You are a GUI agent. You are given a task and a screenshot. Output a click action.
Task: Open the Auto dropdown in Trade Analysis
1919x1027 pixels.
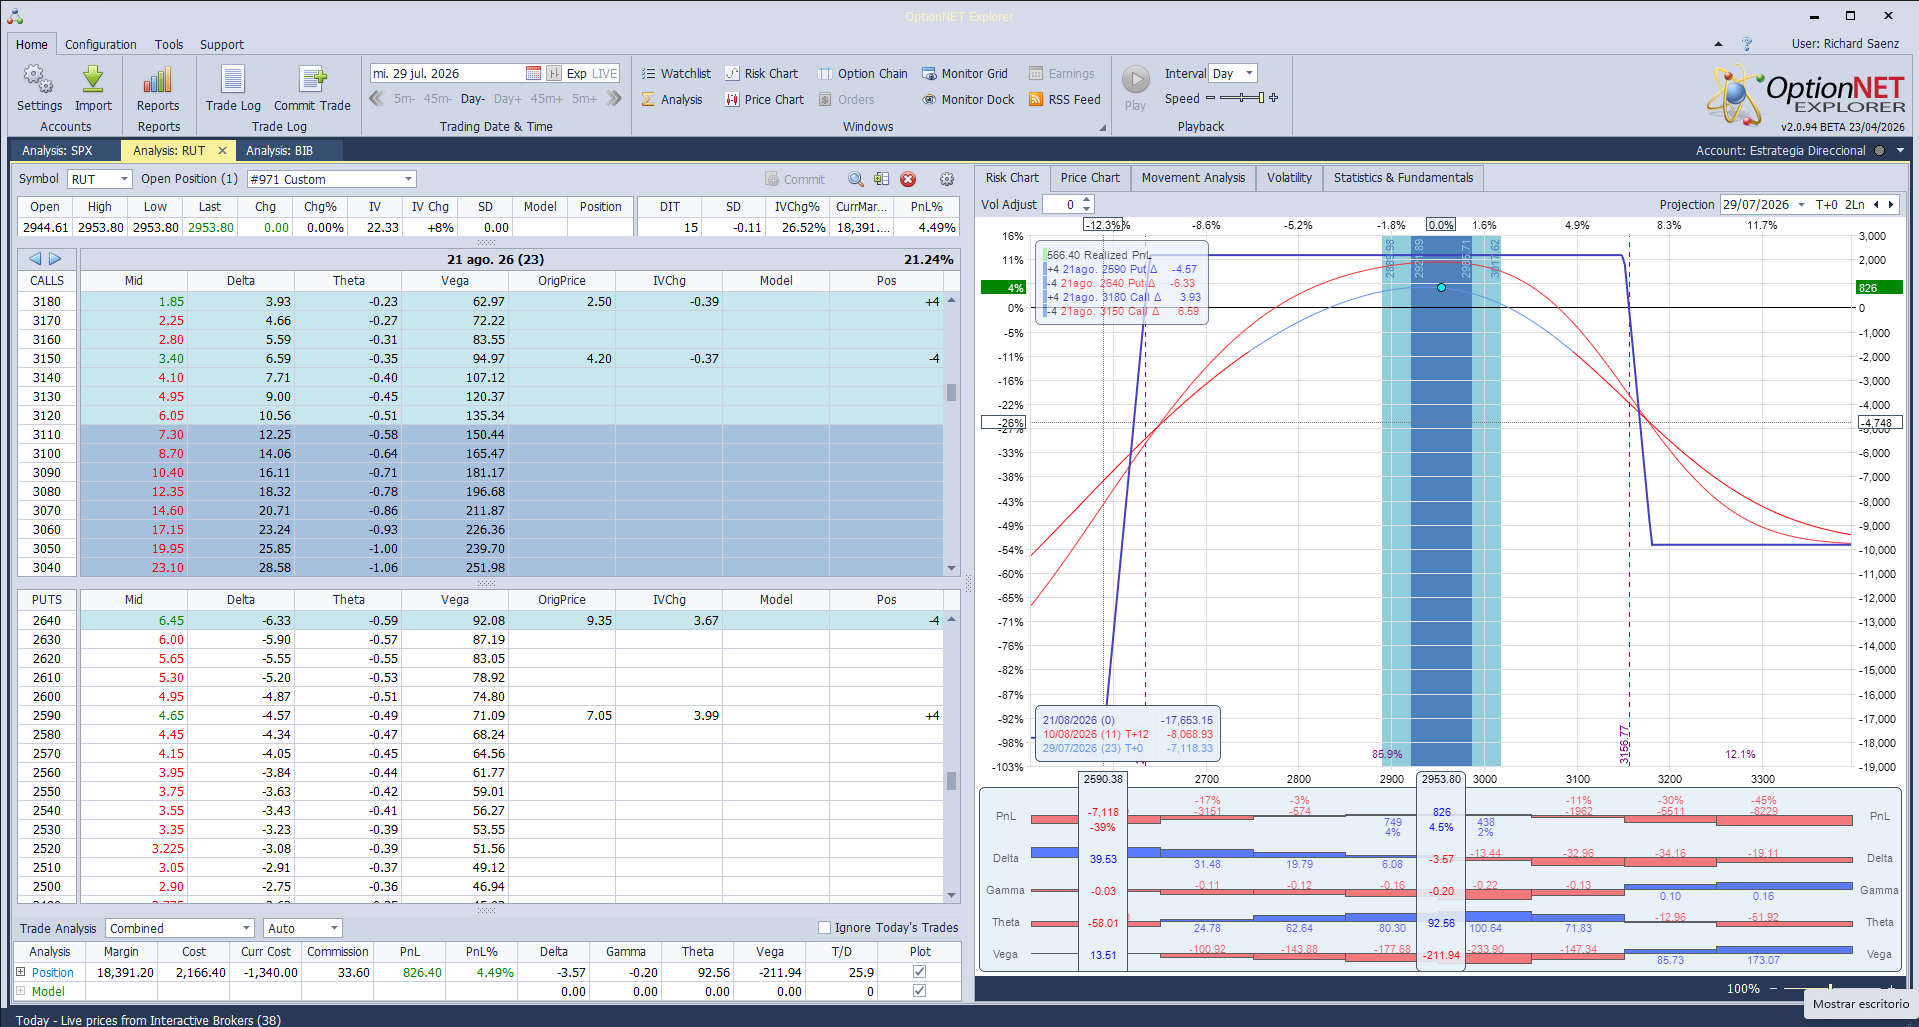[x=334, y=928]
